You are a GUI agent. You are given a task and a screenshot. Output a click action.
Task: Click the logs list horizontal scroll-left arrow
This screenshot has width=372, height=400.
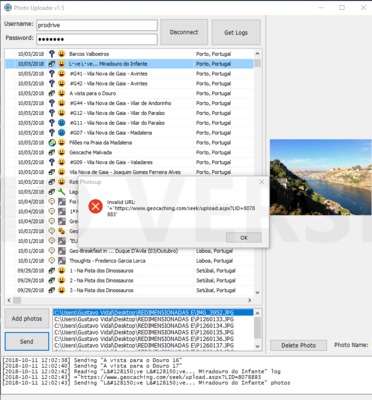(9, 300)
